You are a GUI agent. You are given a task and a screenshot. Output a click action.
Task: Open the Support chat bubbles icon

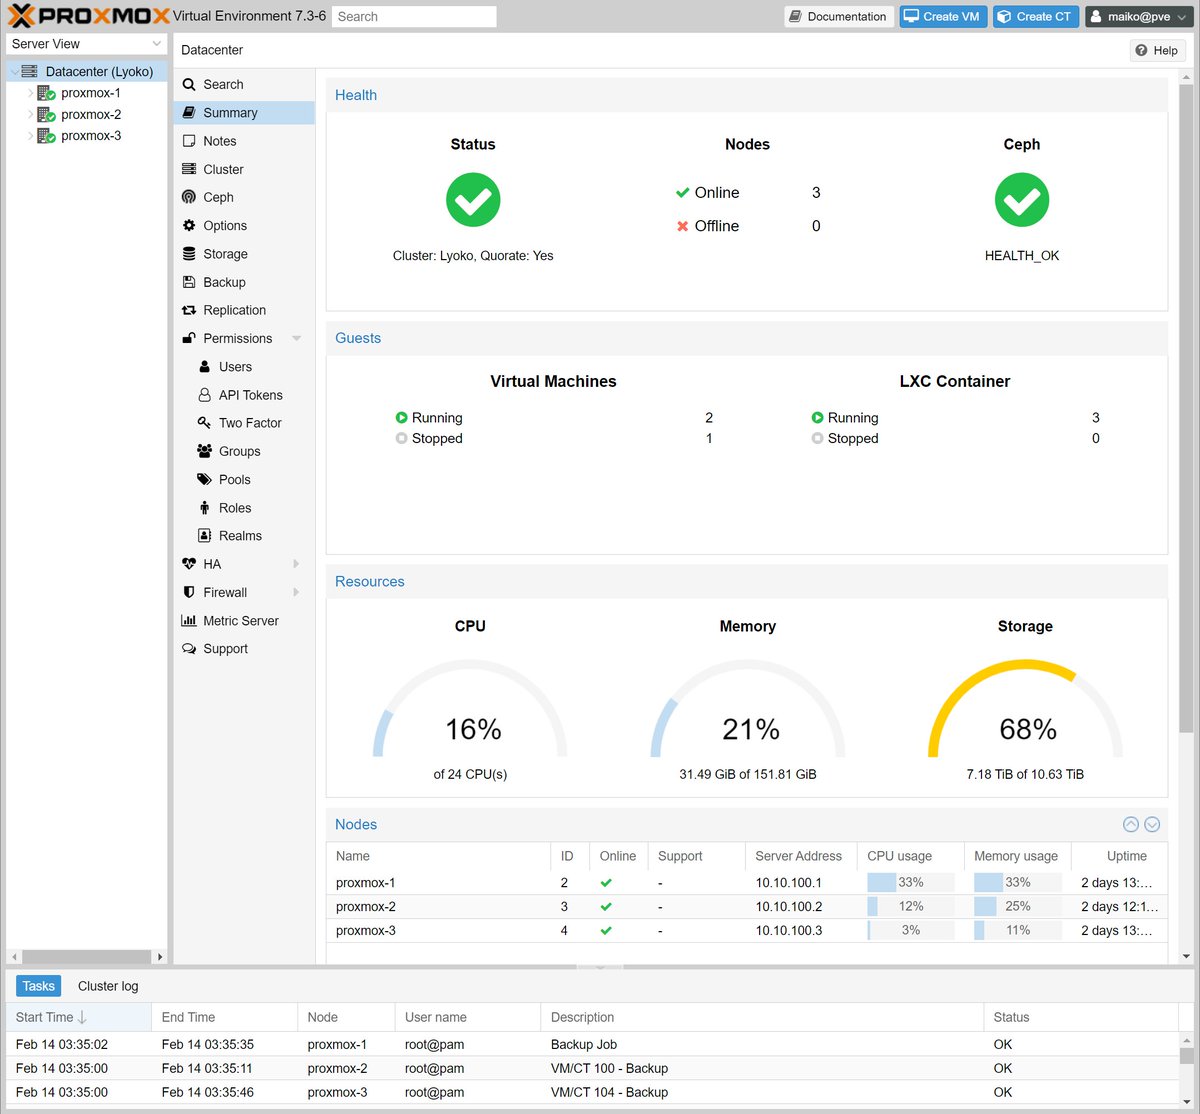pyautogui.click(x=189, y=649)
